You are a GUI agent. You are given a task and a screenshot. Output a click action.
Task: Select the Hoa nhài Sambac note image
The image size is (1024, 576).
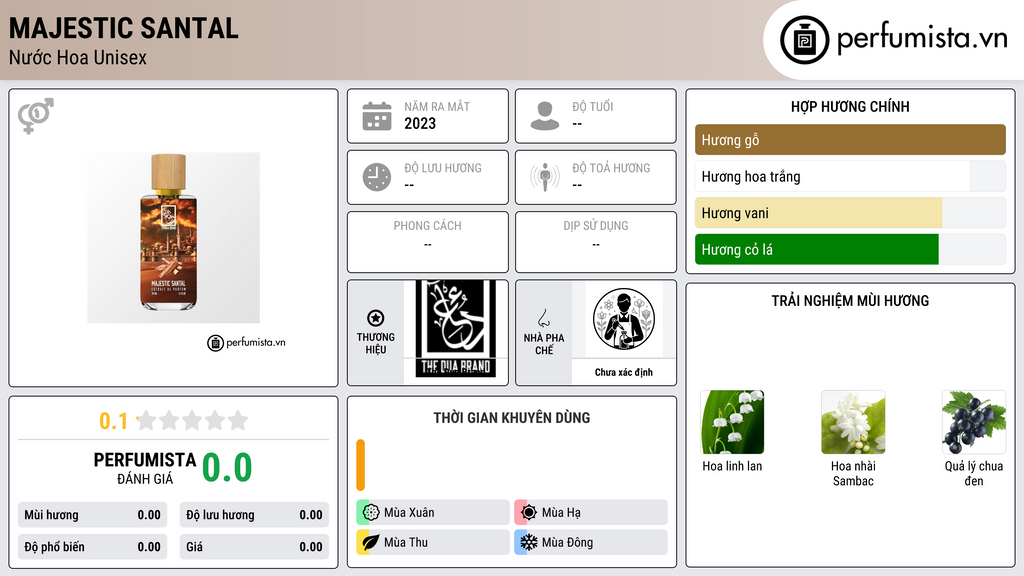(853, 422)
